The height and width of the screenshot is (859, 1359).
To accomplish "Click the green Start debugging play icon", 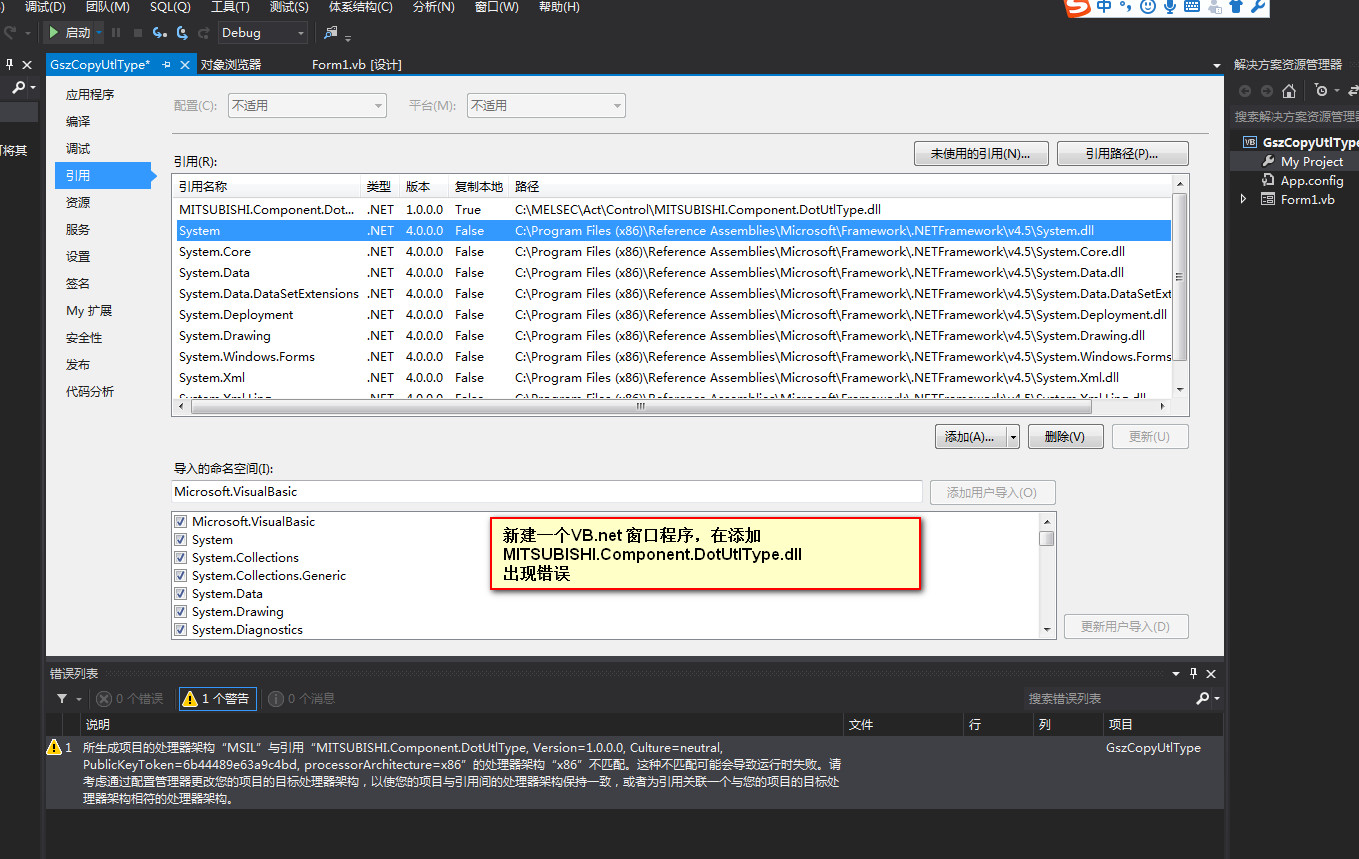I will tap(54, 33).
